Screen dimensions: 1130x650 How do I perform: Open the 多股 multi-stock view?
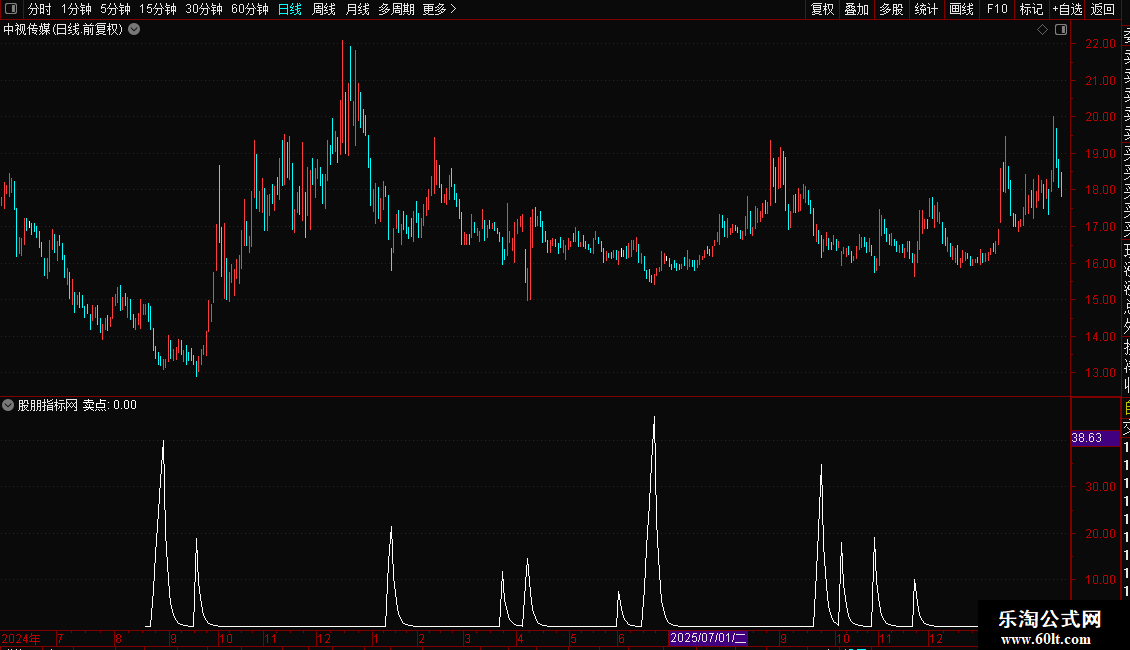(891, 9)
